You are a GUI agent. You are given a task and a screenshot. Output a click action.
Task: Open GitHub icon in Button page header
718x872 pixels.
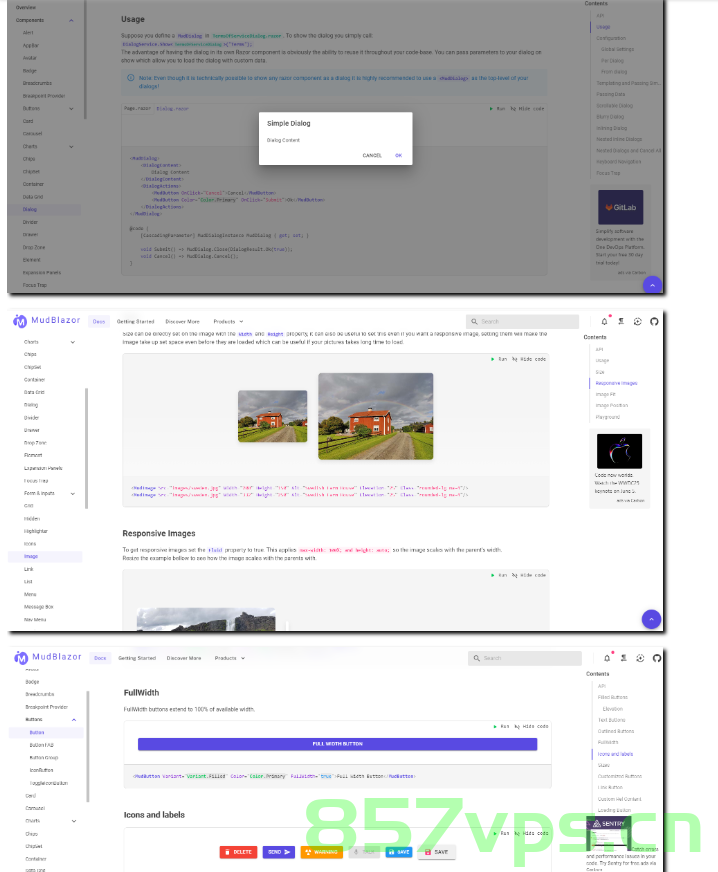657,658
